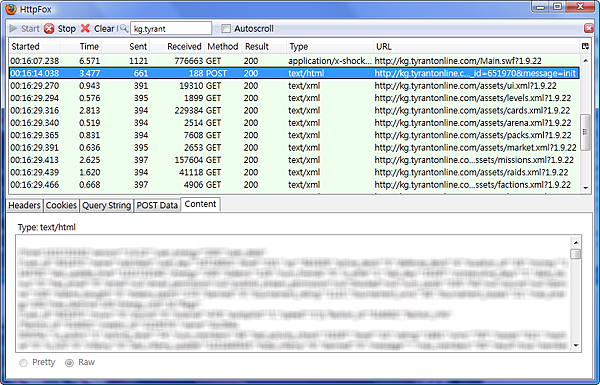Sort by the Received column header
This screenshot has width=600, height=385.
tap(177, 46)
